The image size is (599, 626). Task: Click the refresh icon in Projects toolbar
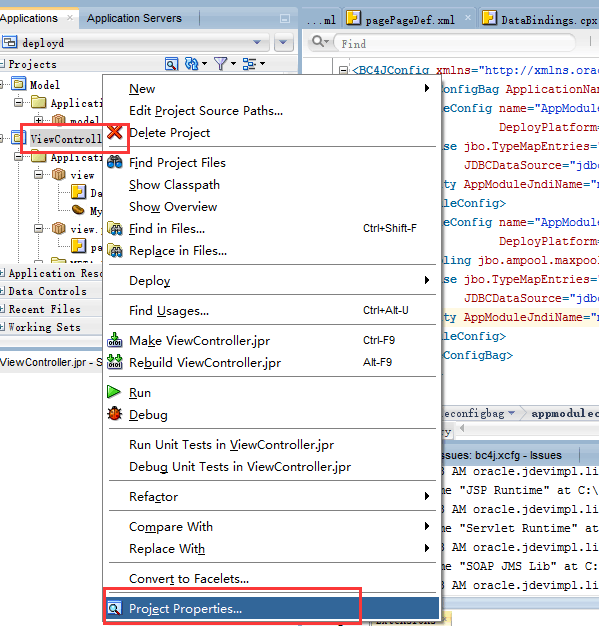192,63
